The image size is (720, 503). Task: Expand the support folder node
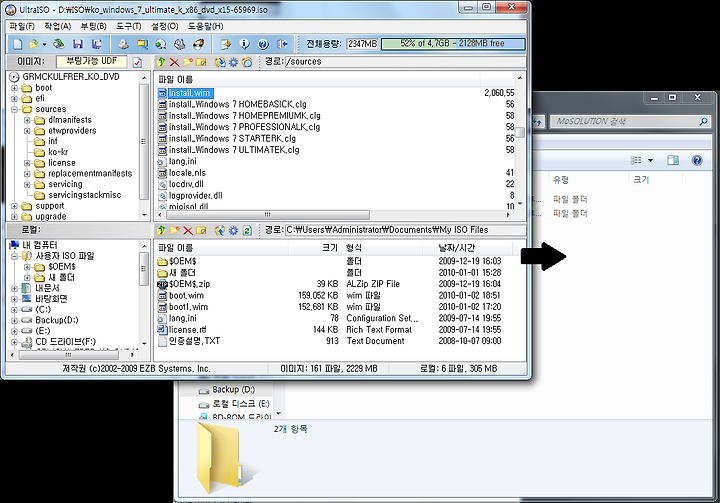(15, 206)
